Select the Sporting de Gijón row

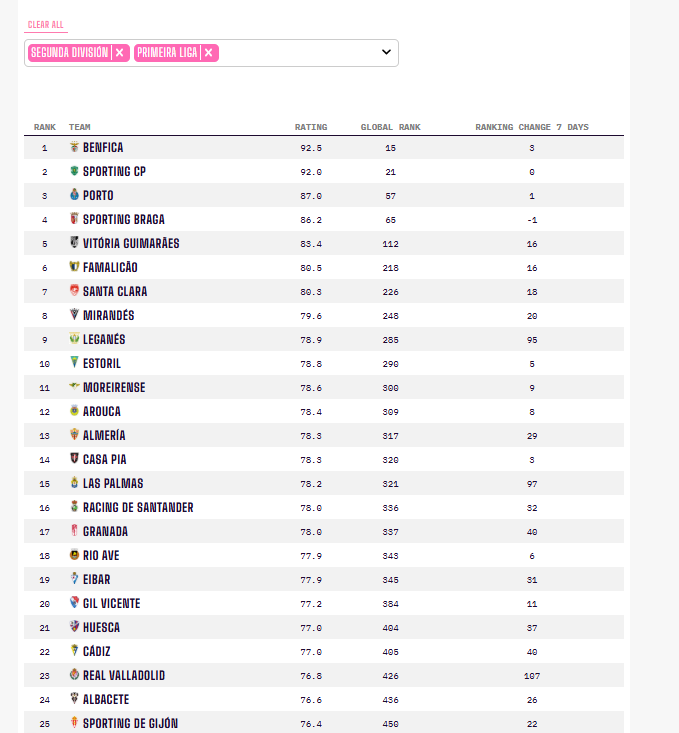[324, 723]
